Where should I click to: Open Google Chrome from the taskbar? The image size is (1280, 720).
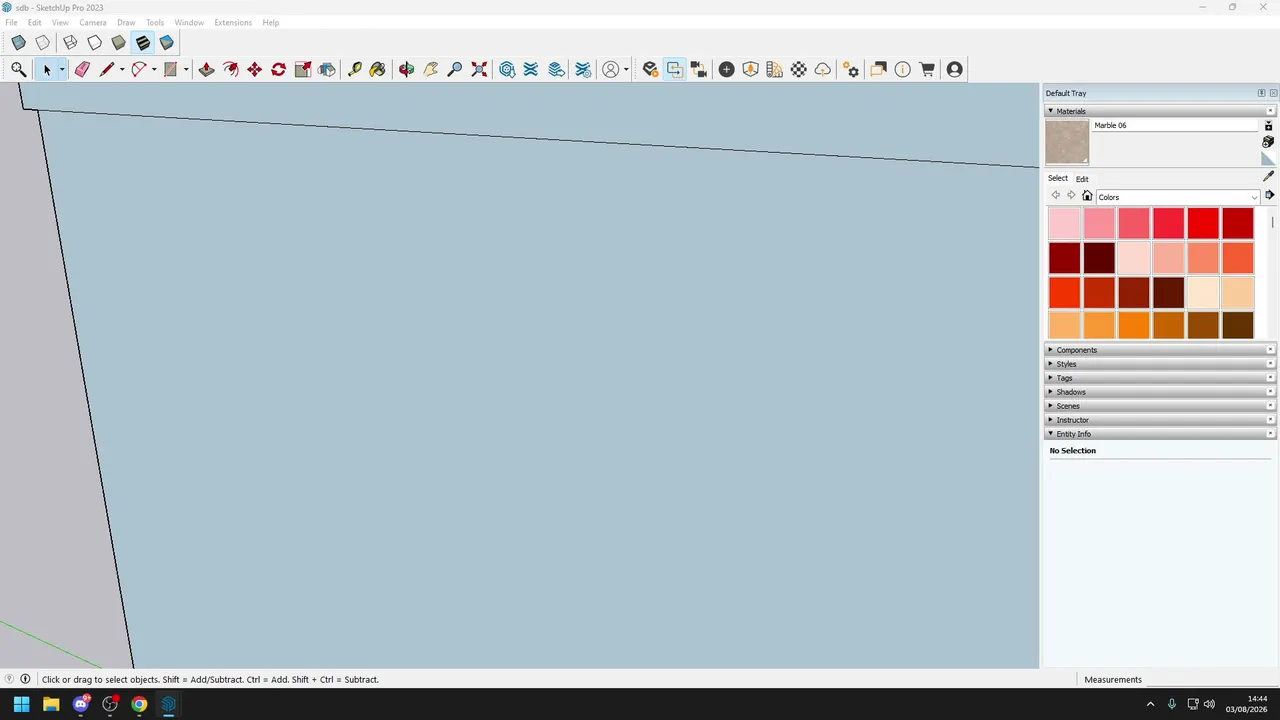click(139, 704)
